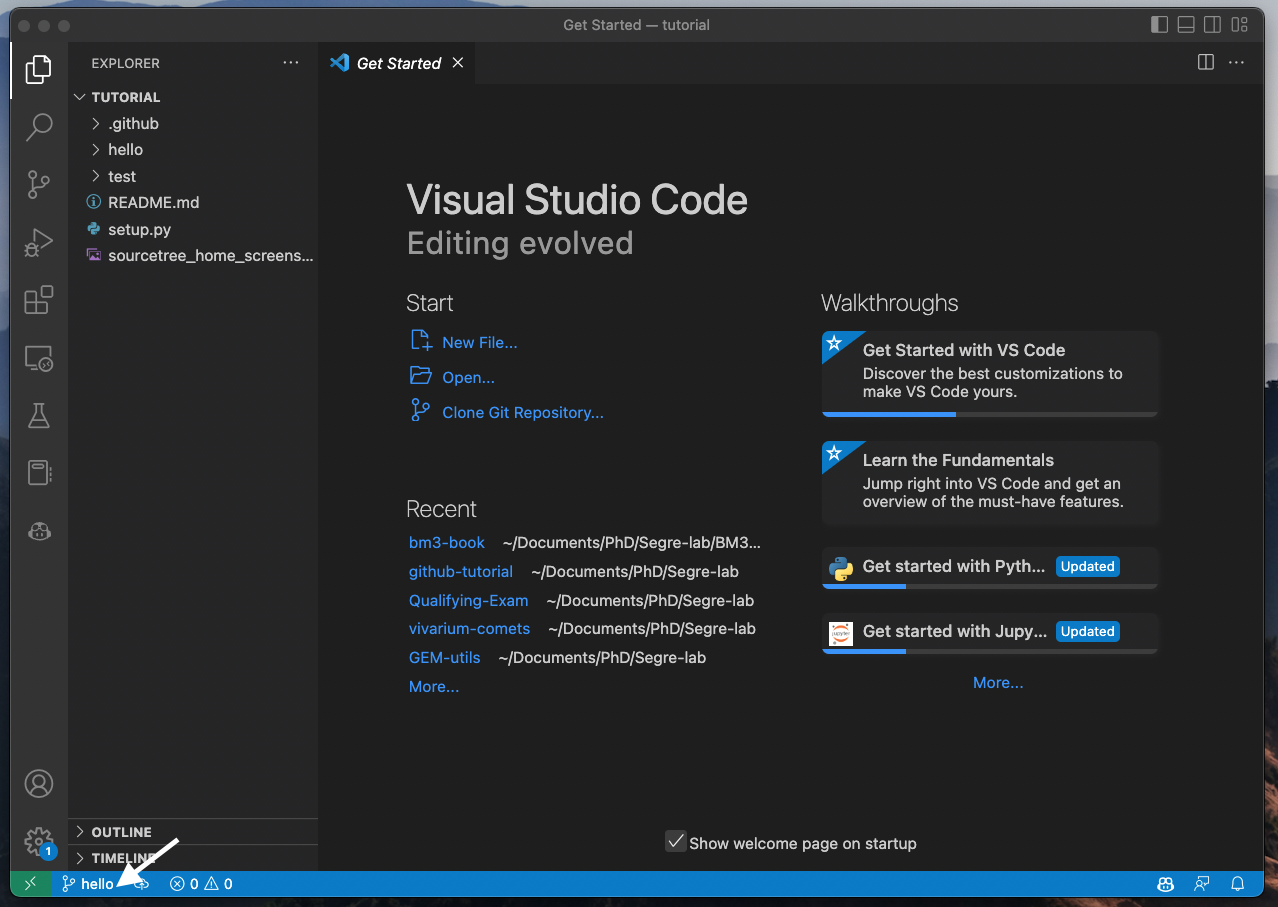Open recent project Qualifying-Exam
Image resolution: width=1278 pixels, height=907 pixels.
coord(469,600)
